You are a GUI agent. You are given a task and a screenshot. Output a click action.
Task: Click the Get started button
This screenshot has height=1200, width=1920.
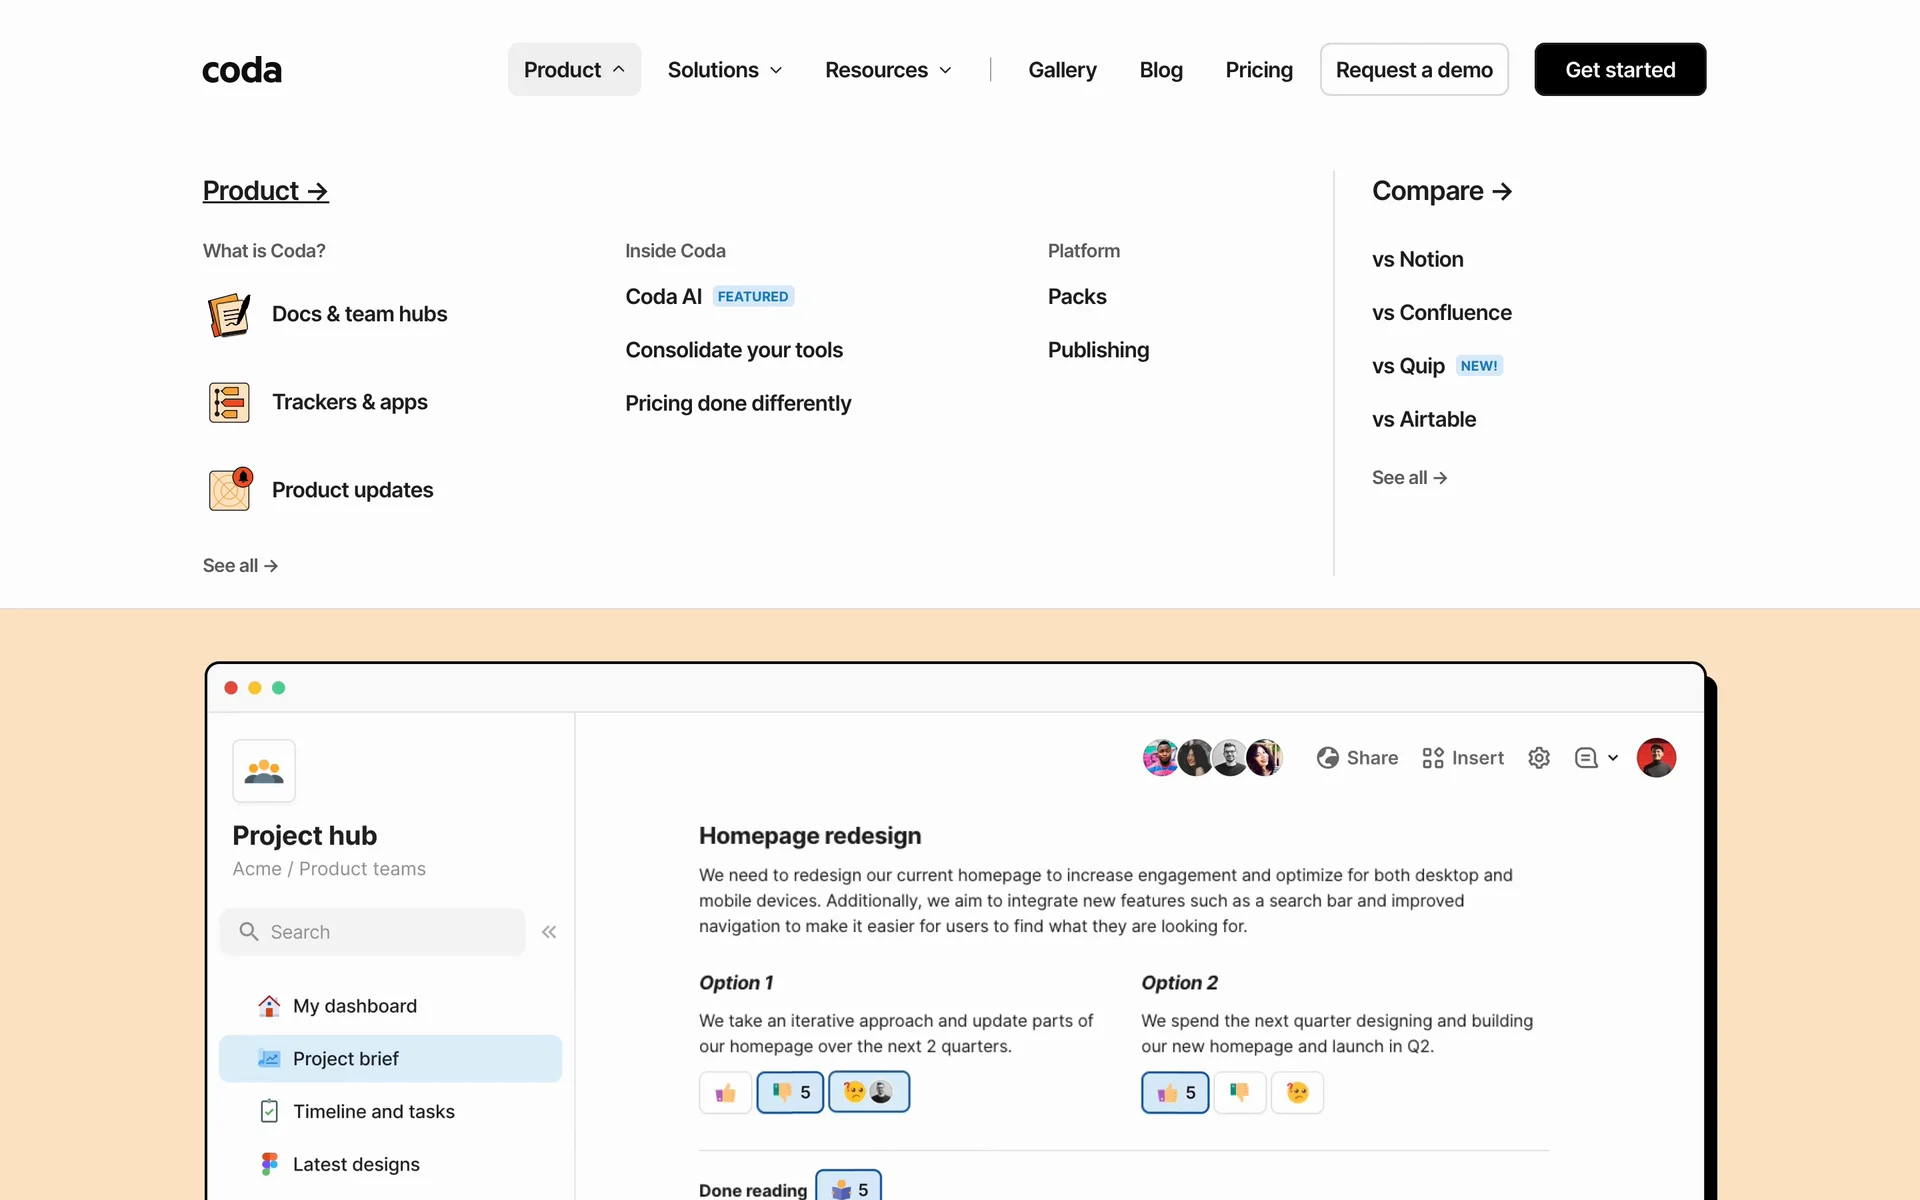tap(1620, 70)
